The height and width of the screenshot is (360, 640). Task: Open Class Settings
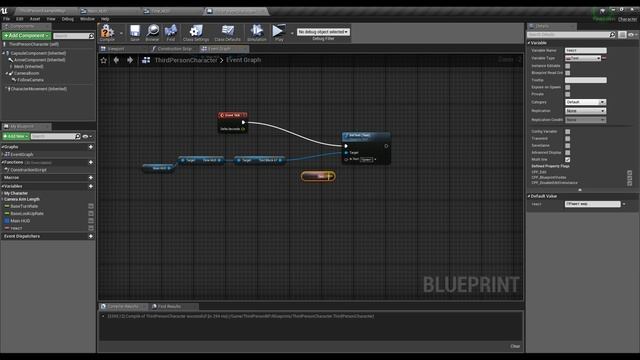[x=196, y=33]
